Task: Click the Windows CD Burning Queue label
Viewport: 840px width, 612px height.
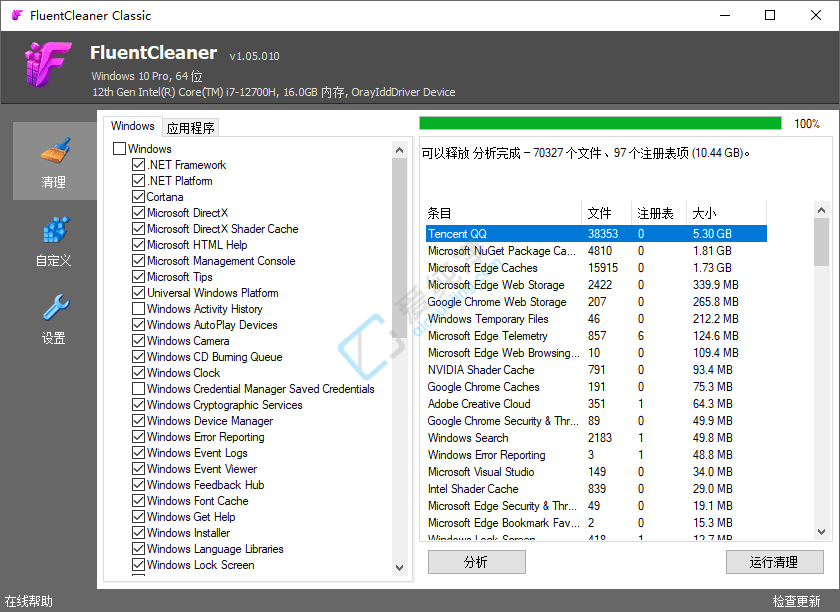Action: [214, 357]
